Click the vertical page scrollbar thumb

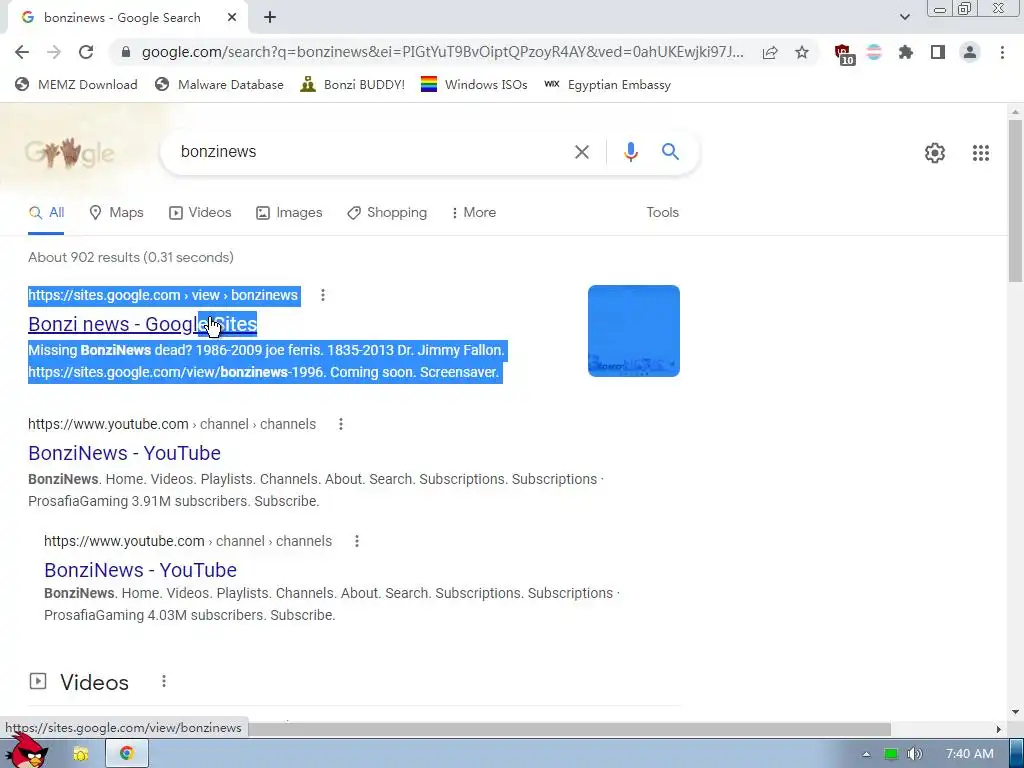pos(1015,199)
